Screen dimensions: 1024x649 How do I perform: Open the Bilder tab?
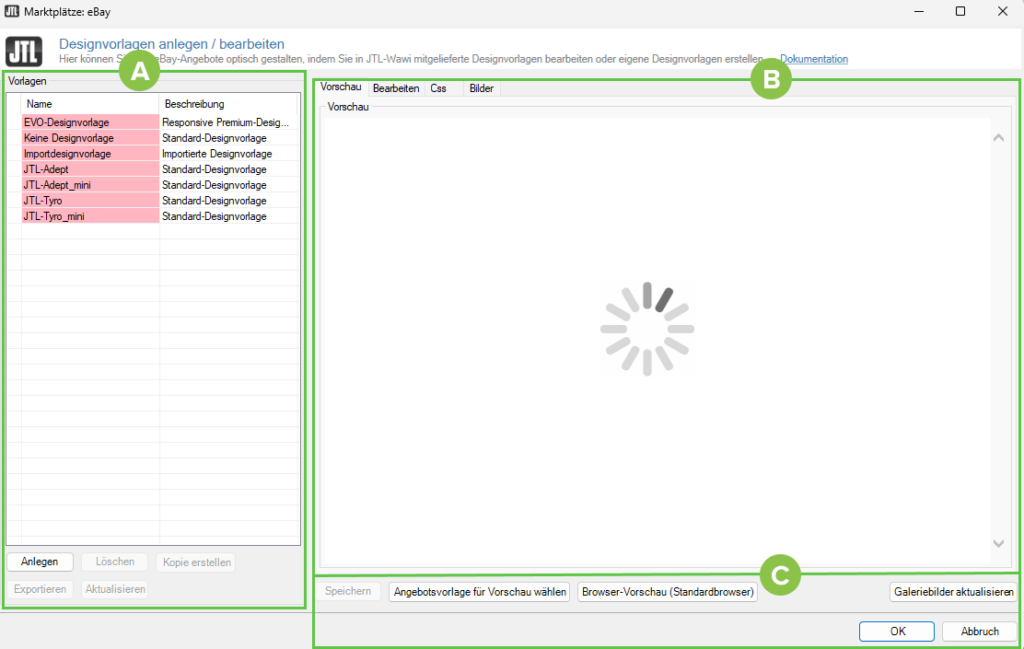481,88
